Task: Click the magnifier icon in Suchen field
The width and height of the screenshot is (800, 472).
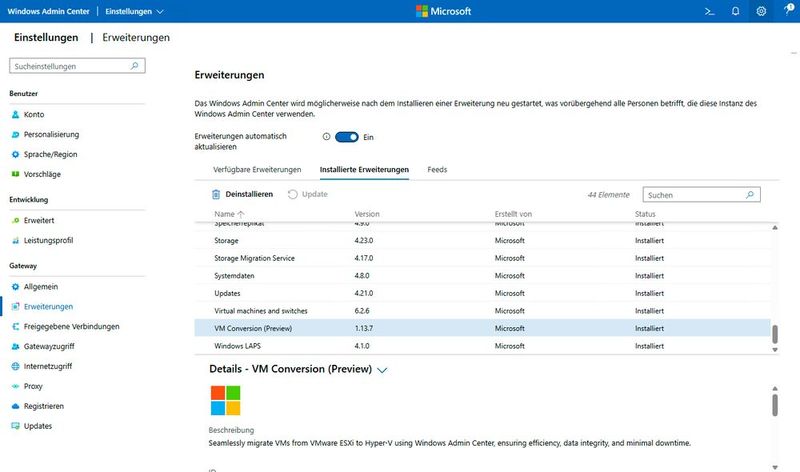Action: (749, 195)
